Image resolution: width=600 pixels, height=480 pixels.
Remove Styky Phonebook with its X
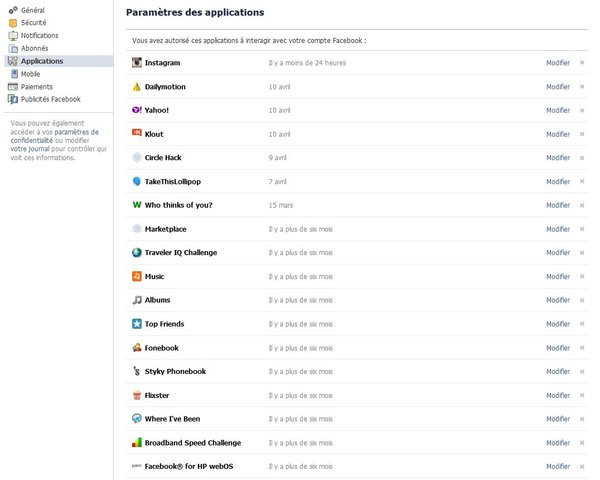(582, 372)
